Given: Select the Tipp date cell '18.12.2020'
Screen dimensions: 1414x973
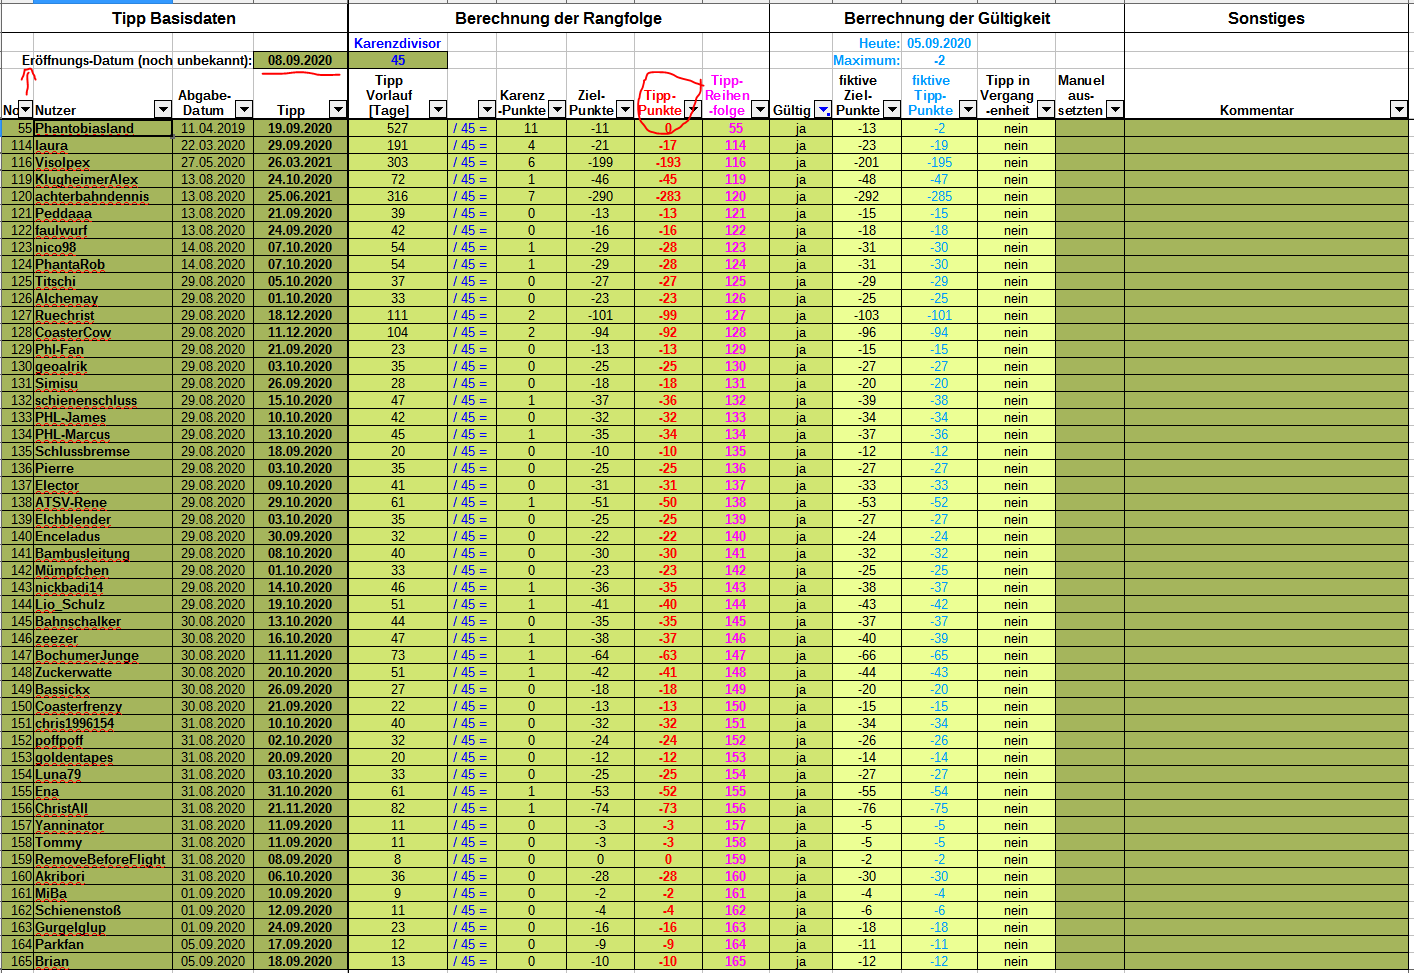Looking at the screenshot, I should coord(300,315).
